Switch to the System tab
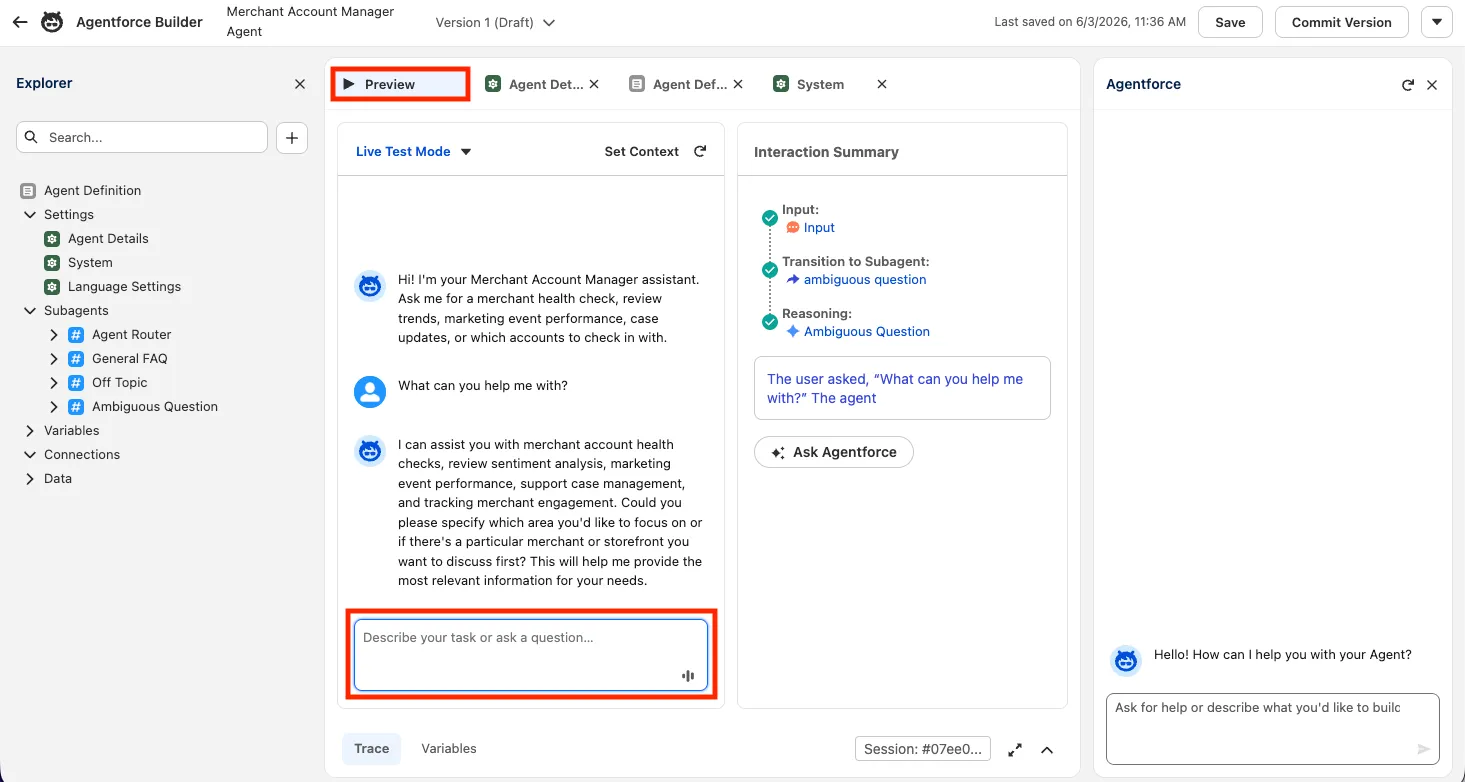This screenshot has width=1465, height=782. [820, 85]
